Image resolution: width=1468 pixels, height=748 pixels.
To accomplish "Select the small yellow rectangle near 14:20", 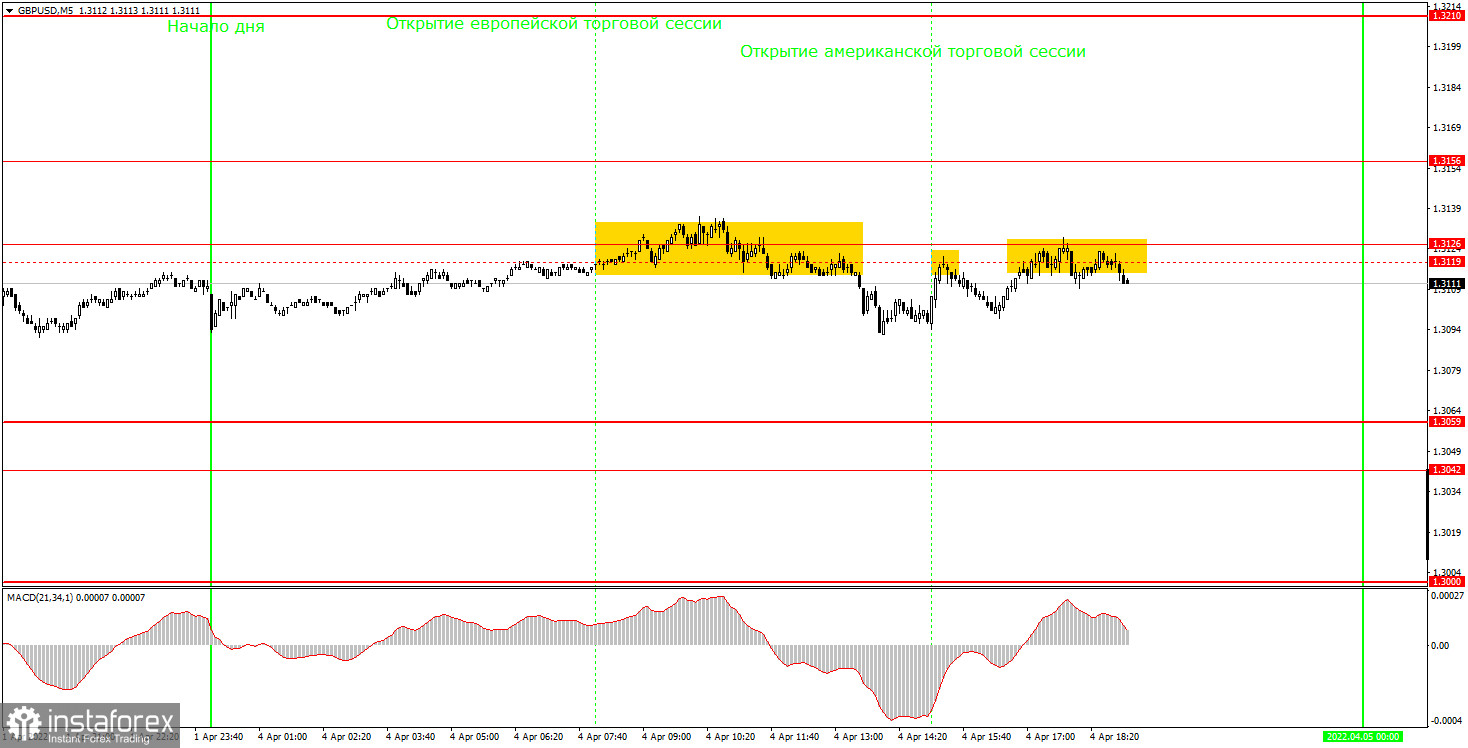I will (945, 263).
